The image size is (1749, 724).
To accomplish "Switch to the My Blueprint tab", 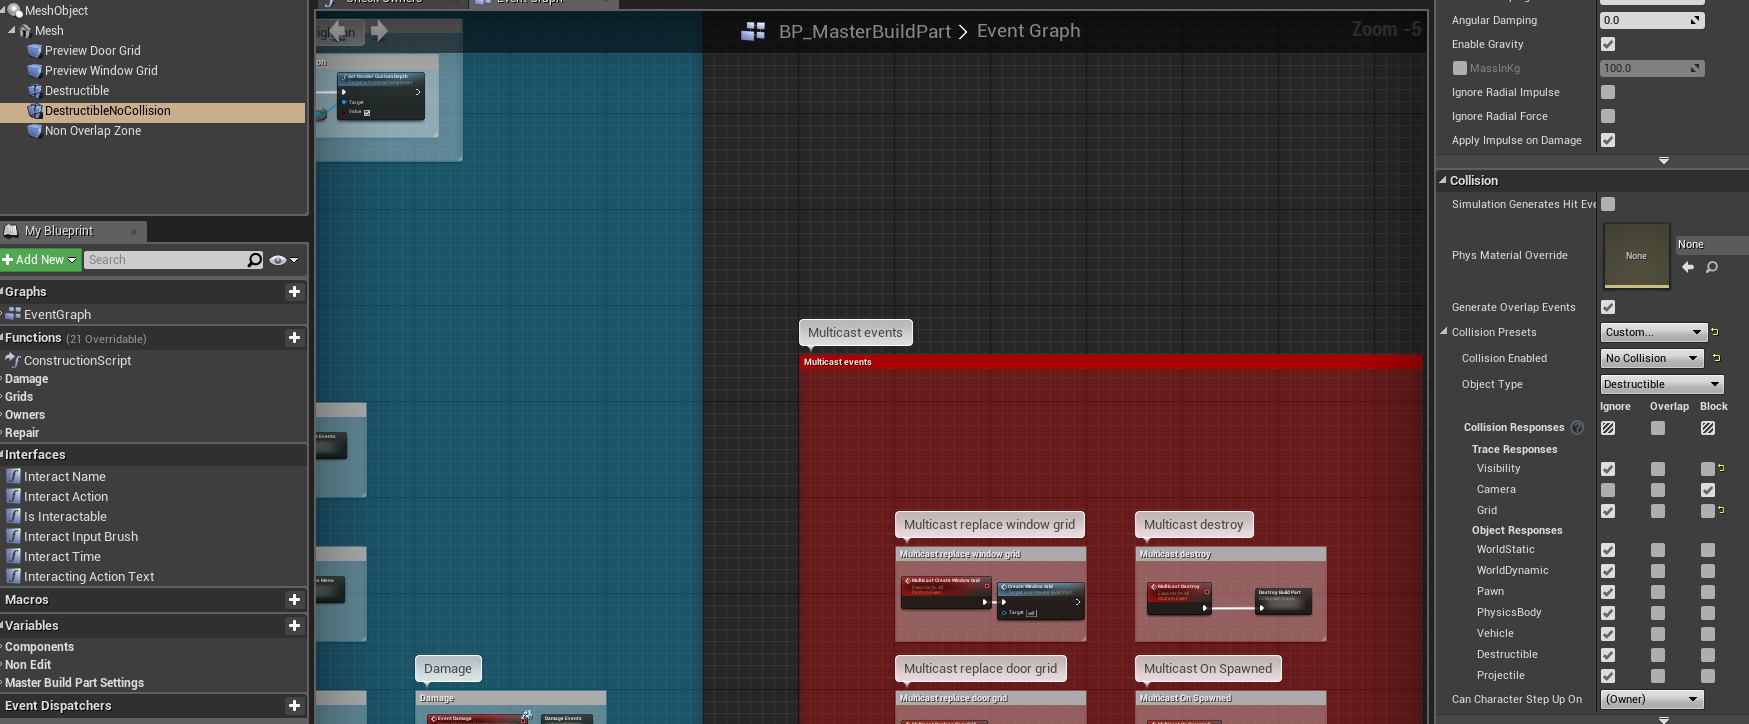I will click(59, 231).
